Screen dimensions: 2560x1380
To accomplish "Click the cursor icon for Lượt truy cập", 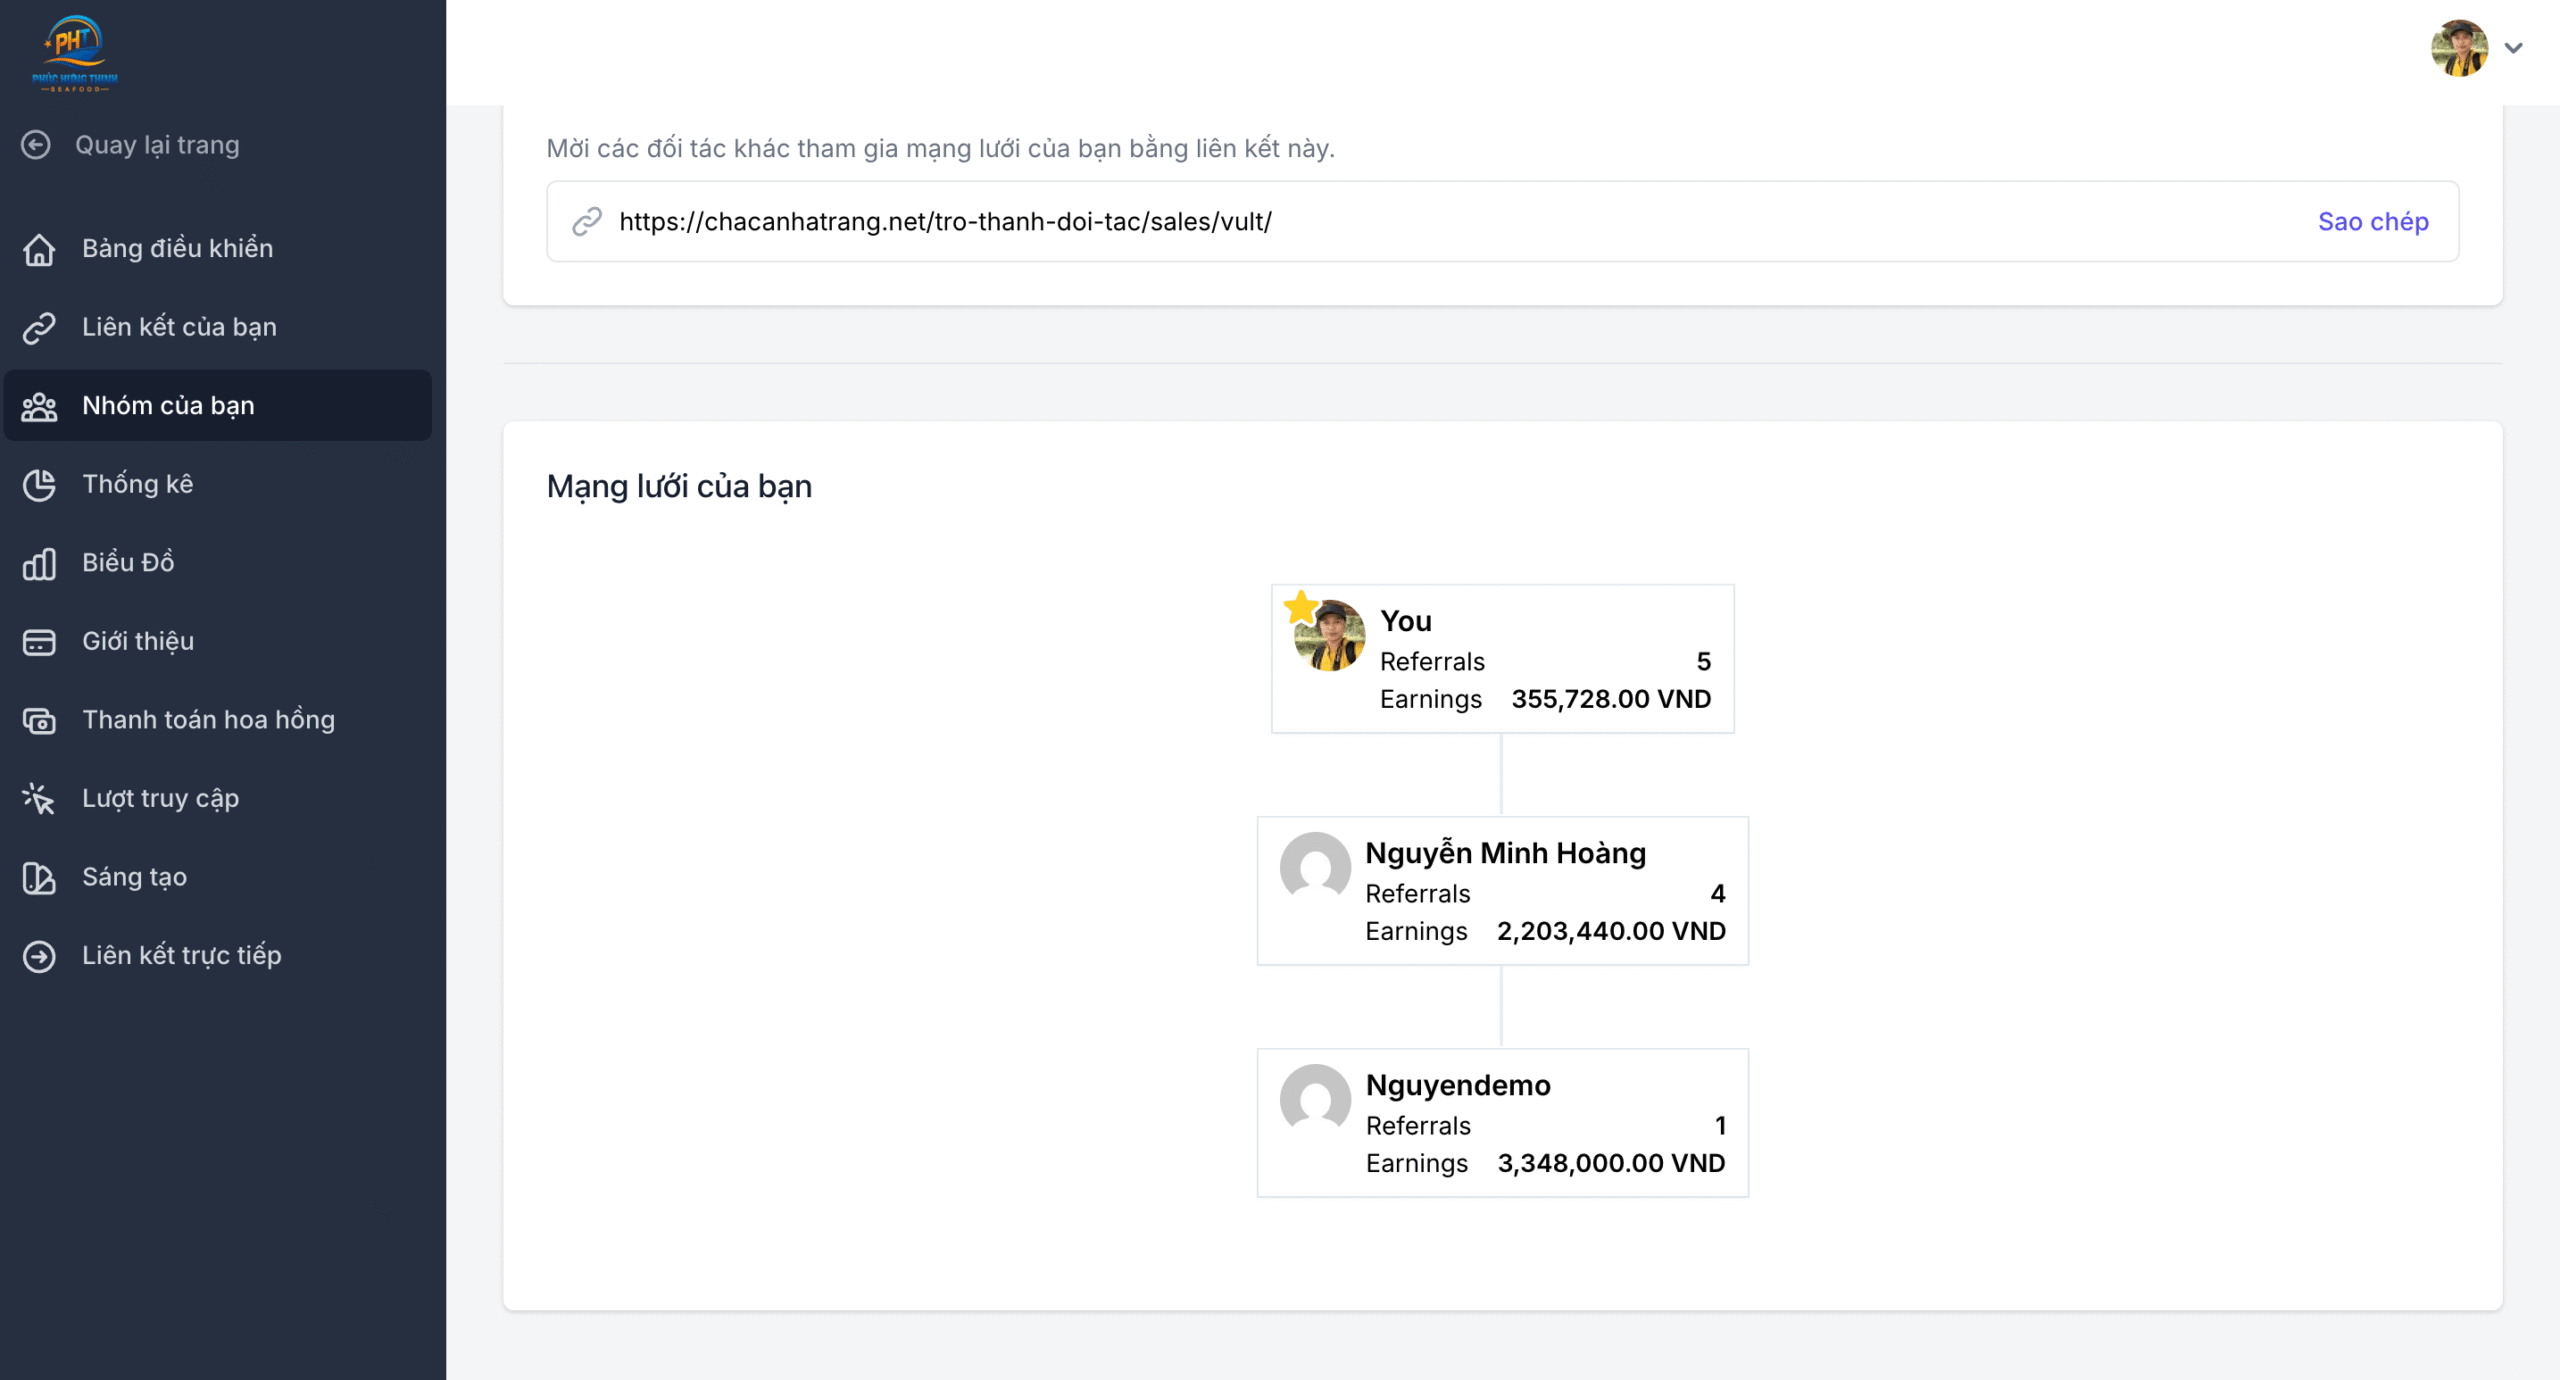I will click(x=39, y=799).
